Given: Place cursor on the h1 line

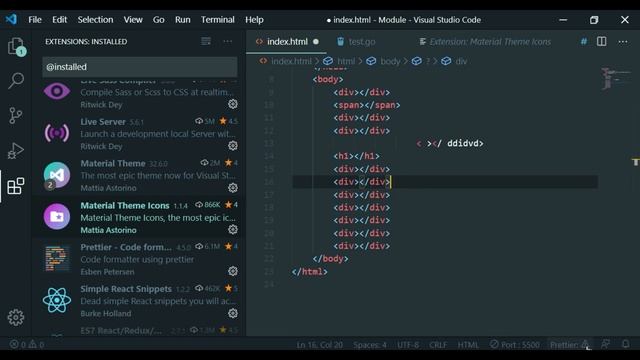Looking at the screenshot, I should click(356, 156).
